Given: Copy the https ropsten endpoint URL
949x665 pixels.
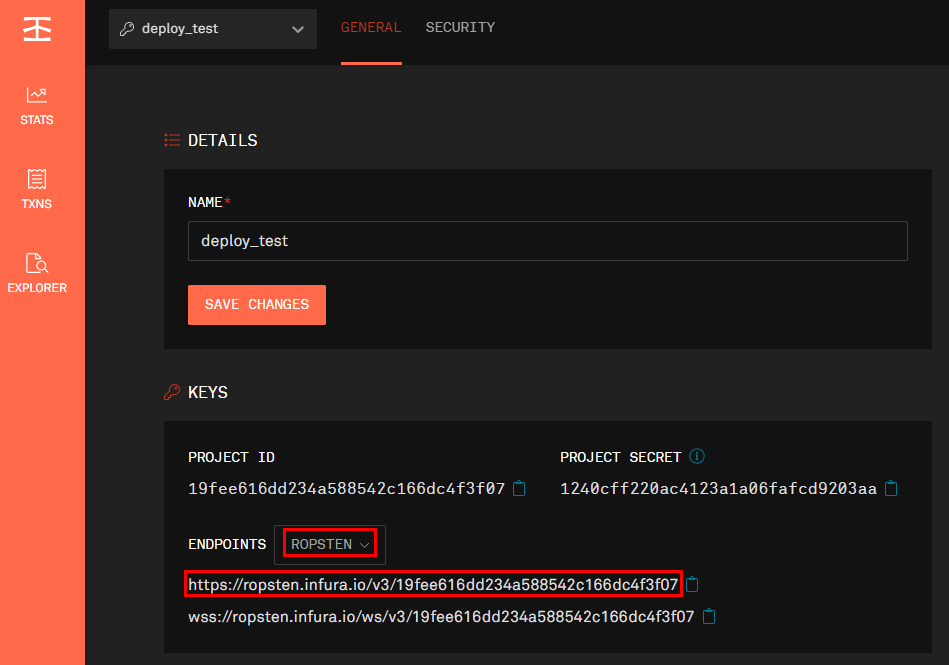Looking at the screenshot, I should point(692,585).
